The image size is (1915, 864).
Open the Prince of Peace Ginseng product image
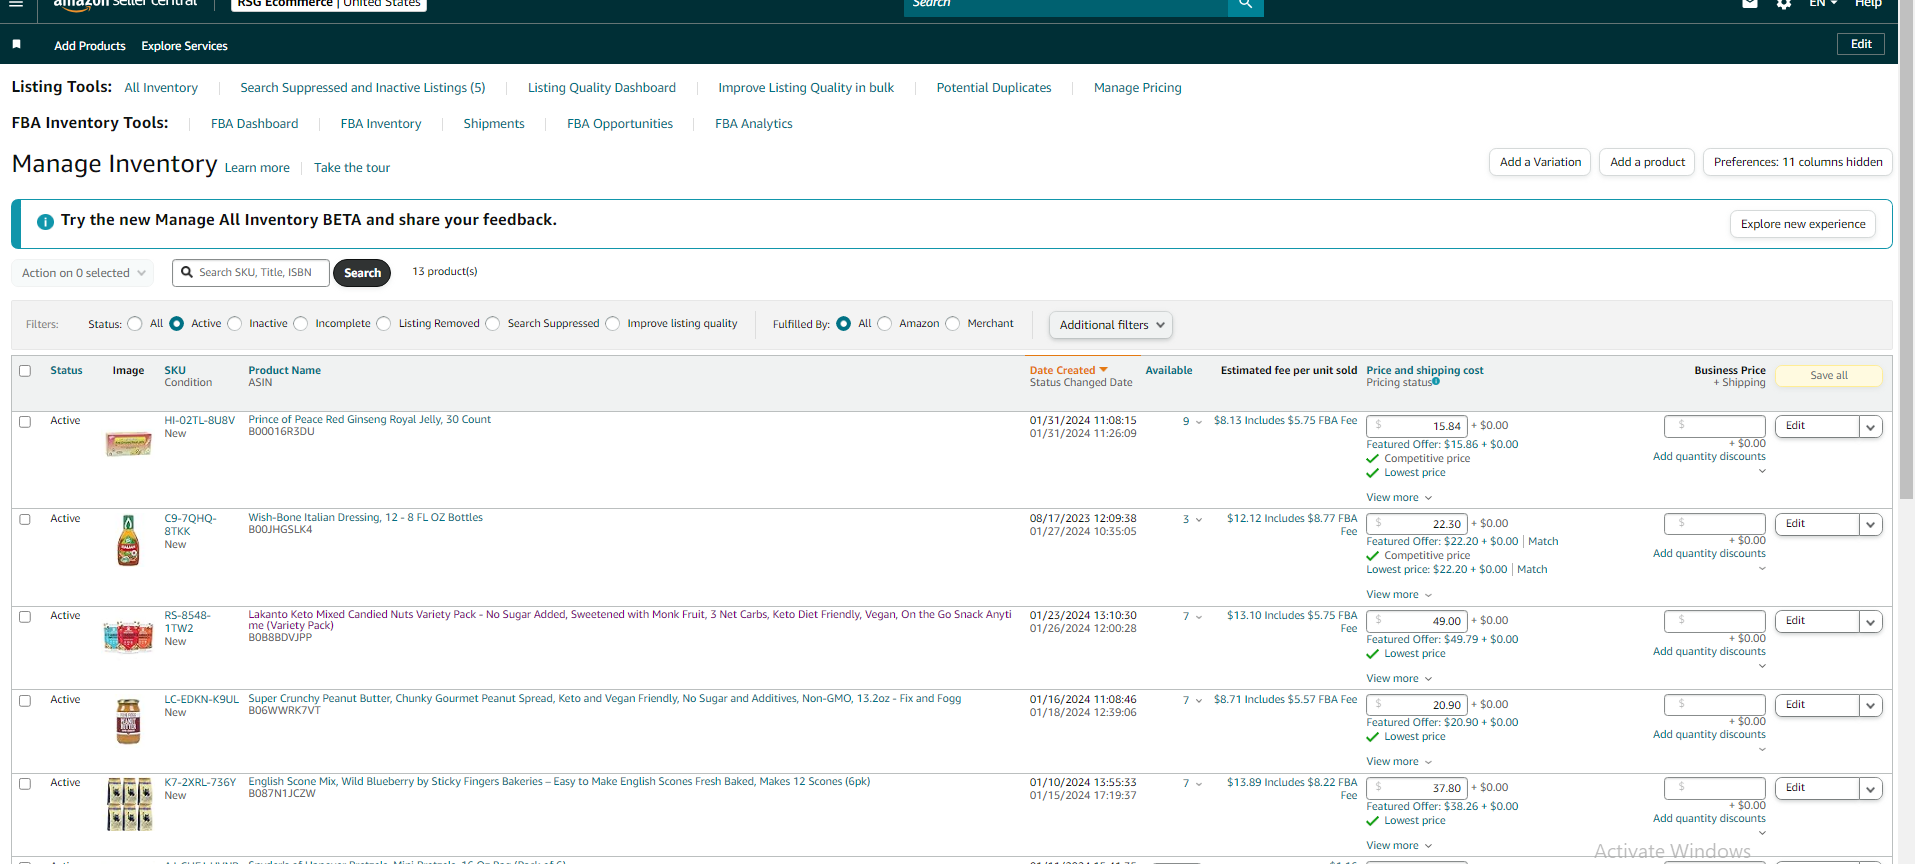click(x=129, y=444)
